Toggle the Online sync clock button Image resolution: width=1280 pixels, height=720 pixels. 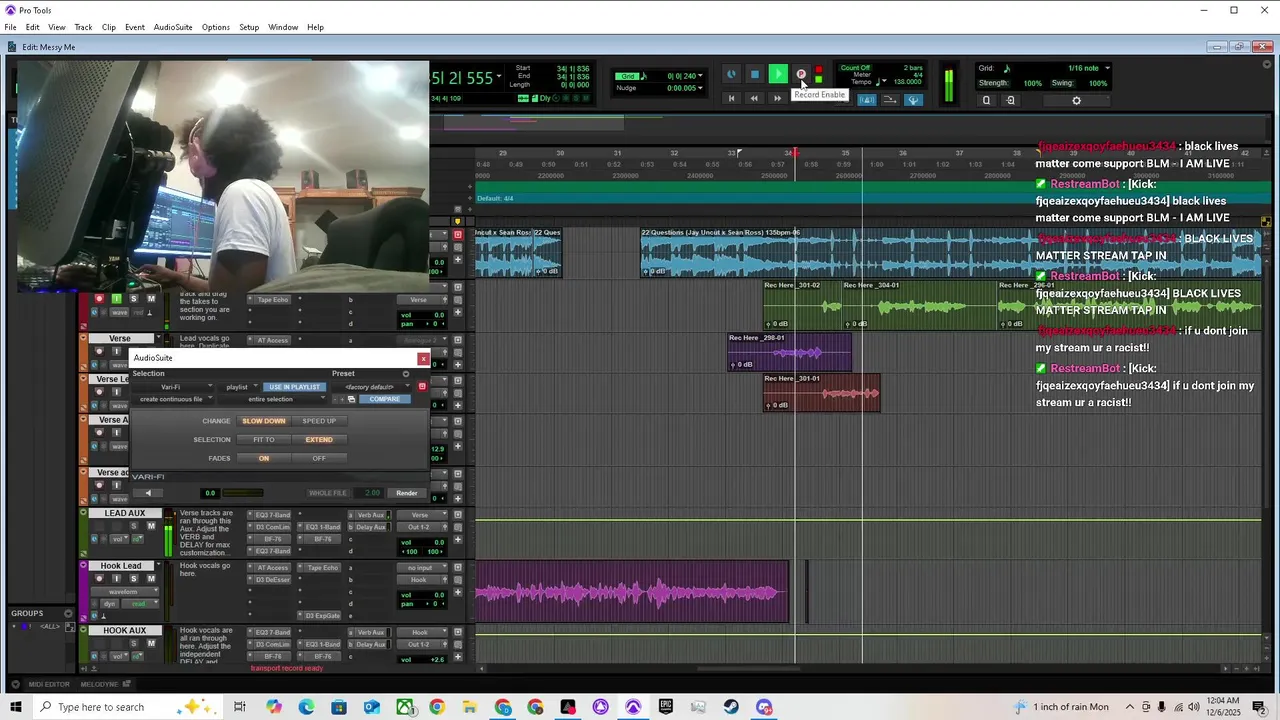point(731,74)
